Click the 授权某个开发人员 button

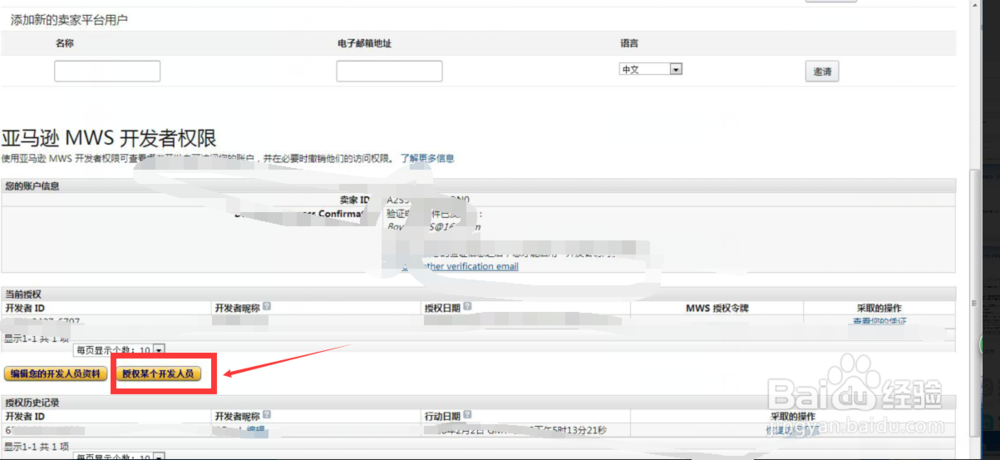(158, 374)
